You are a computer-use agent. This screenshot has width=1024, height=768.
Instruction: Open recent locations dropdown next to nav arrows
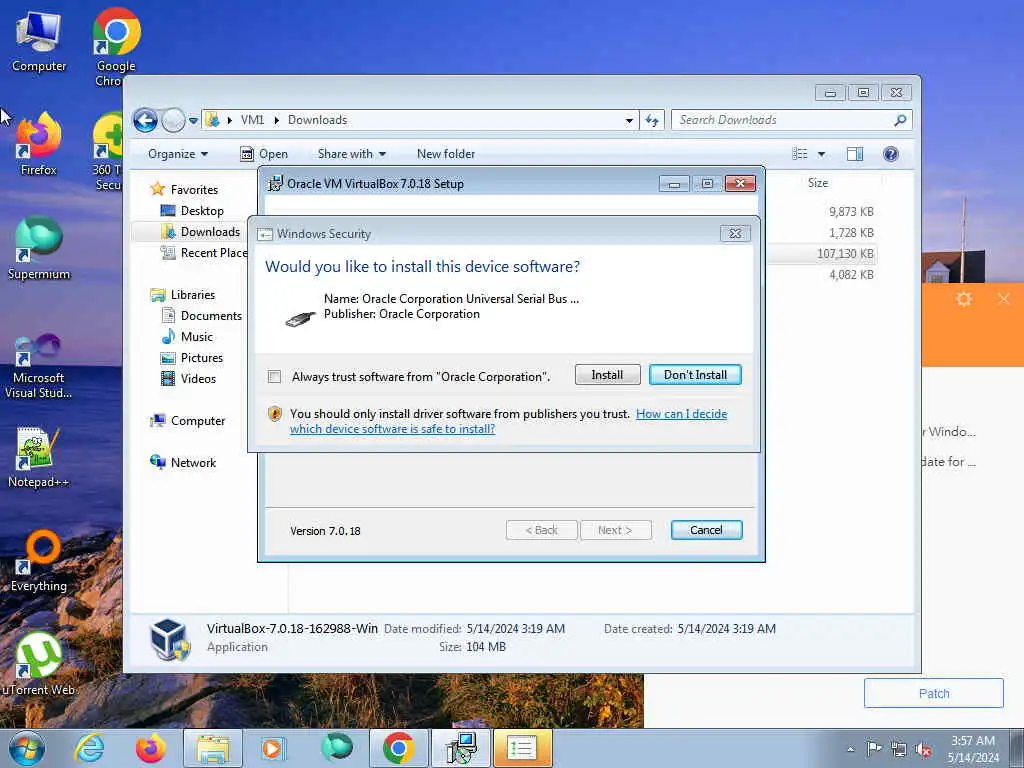[x=193, y=121]
